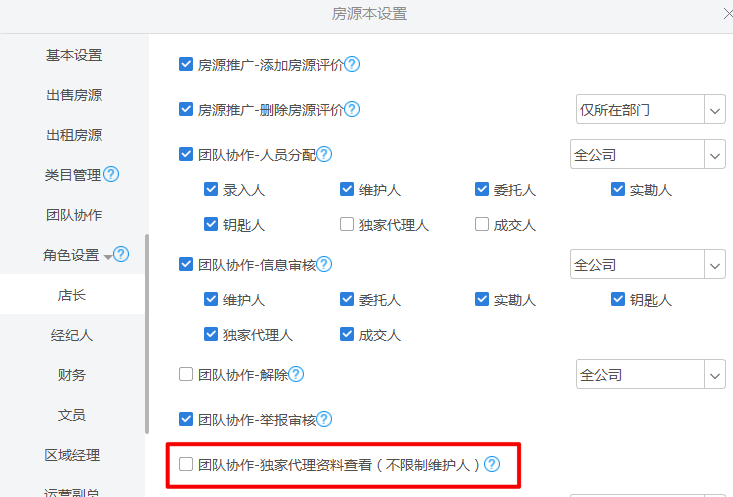Select 经纪人 role

click(72, 335)
